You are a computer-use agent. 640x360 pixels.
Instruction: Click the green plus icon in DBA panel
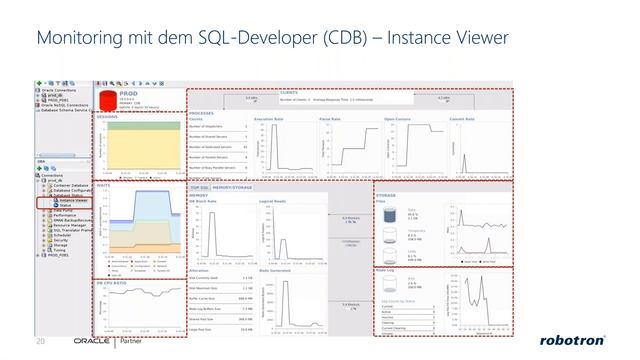(x=40, y=168)
